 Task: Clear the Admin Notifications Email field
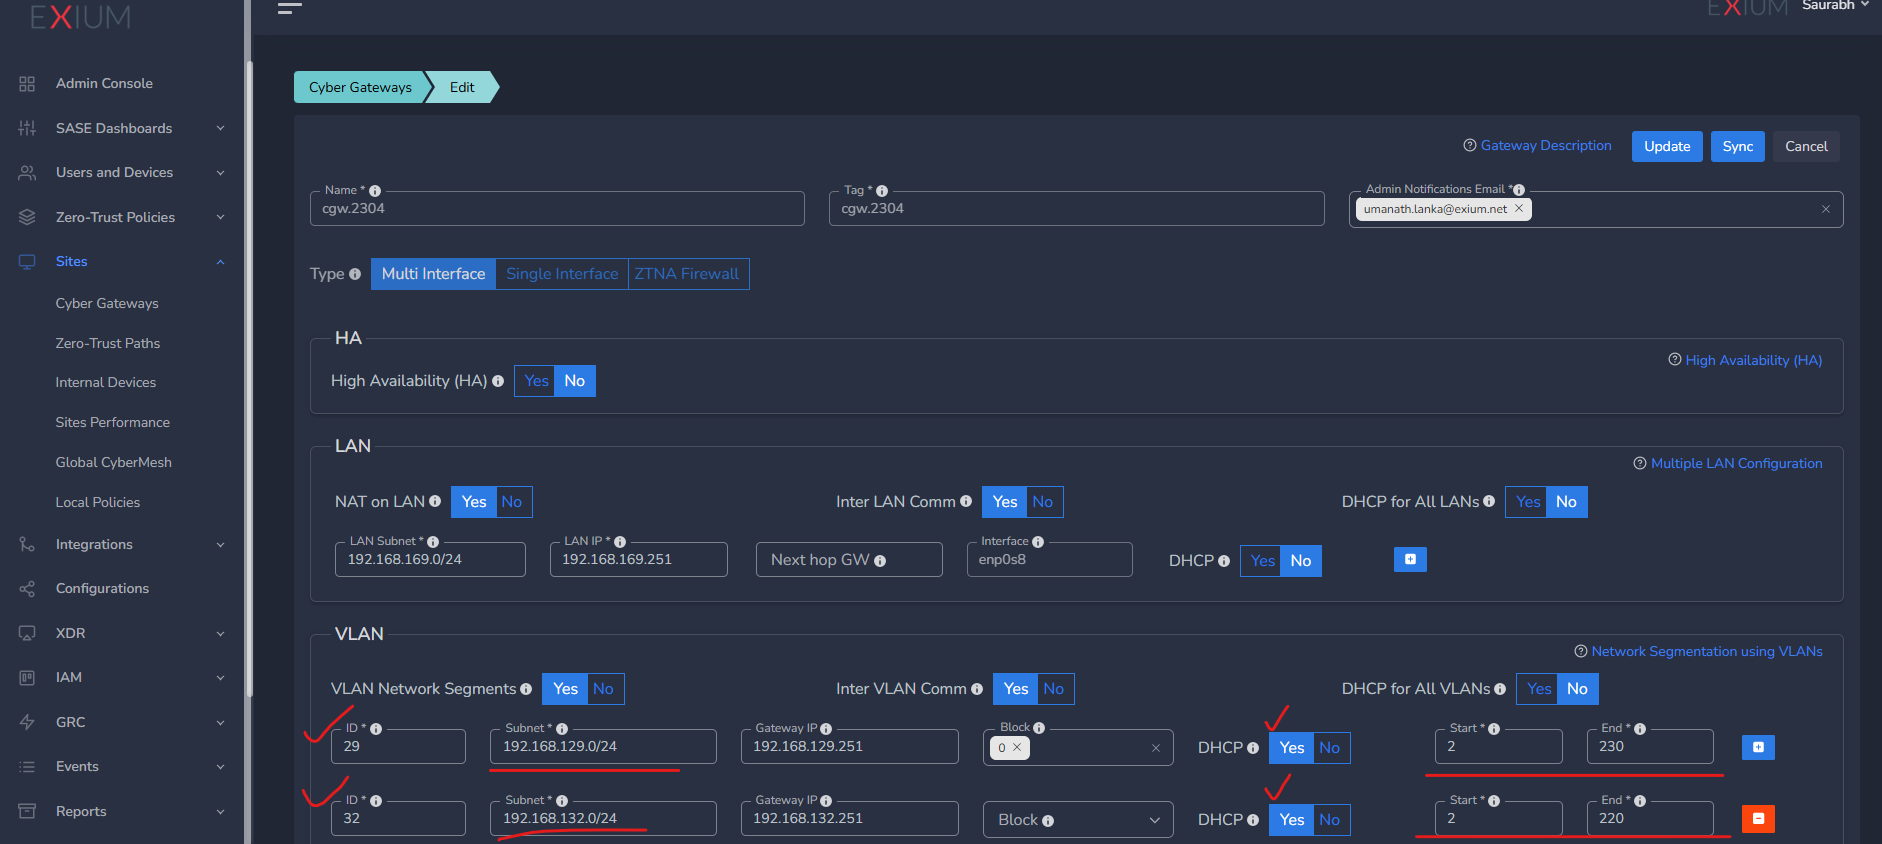coord(1825,209)
